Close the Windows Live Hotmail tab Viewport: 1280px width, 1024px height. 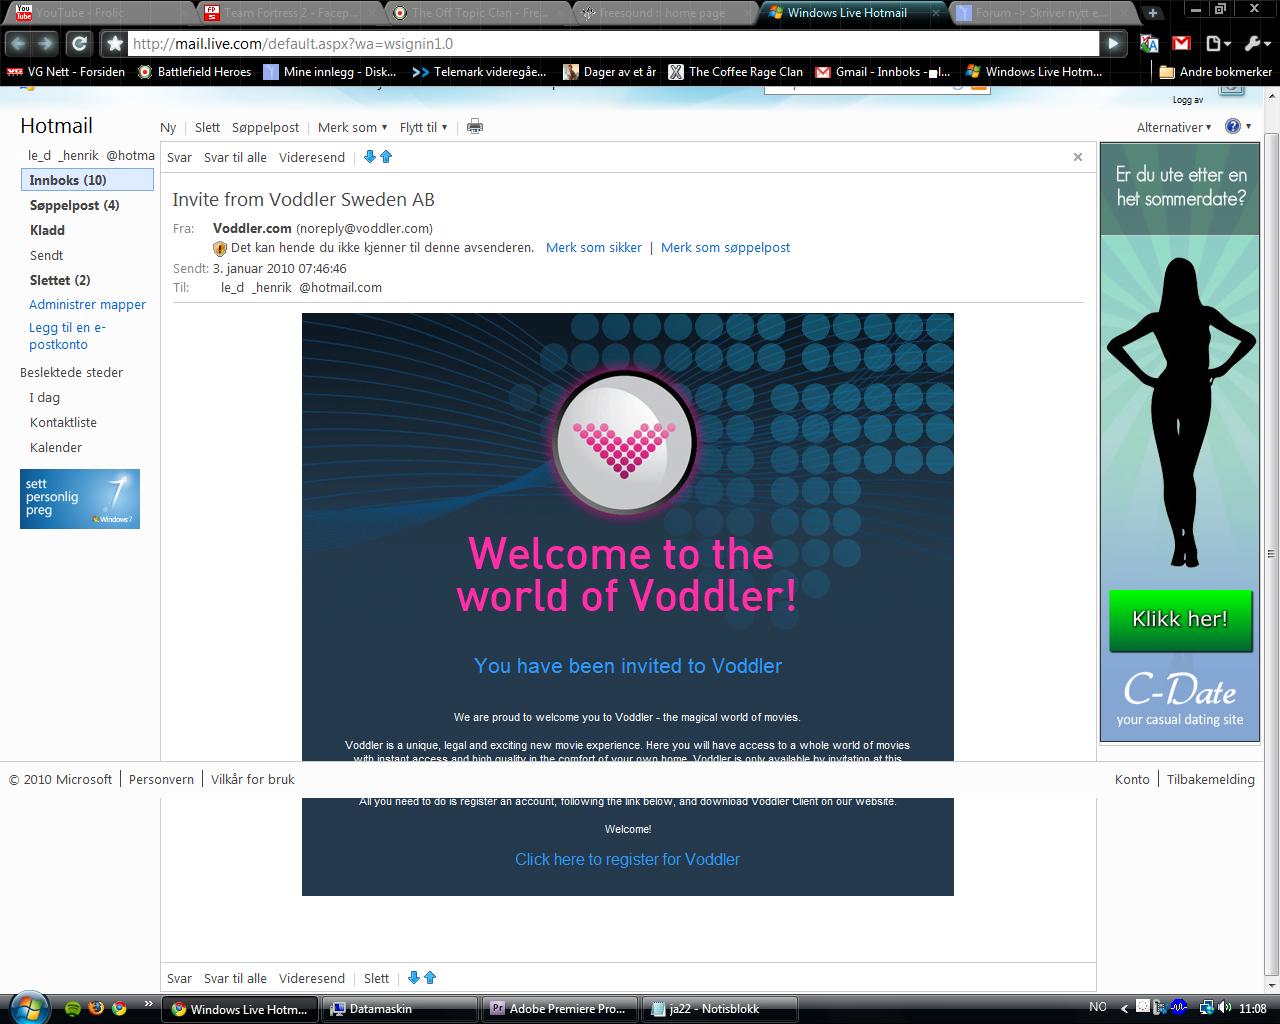pyautogui.click(x=936, y=13)
